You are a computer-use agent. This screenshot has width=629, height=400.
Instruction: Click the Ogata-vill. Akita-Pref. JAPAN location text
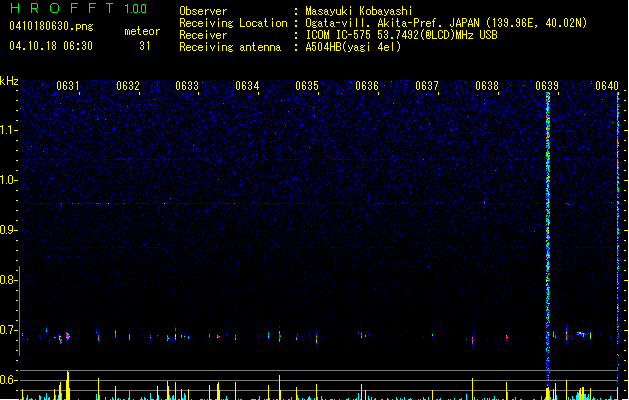pos(446,23)
